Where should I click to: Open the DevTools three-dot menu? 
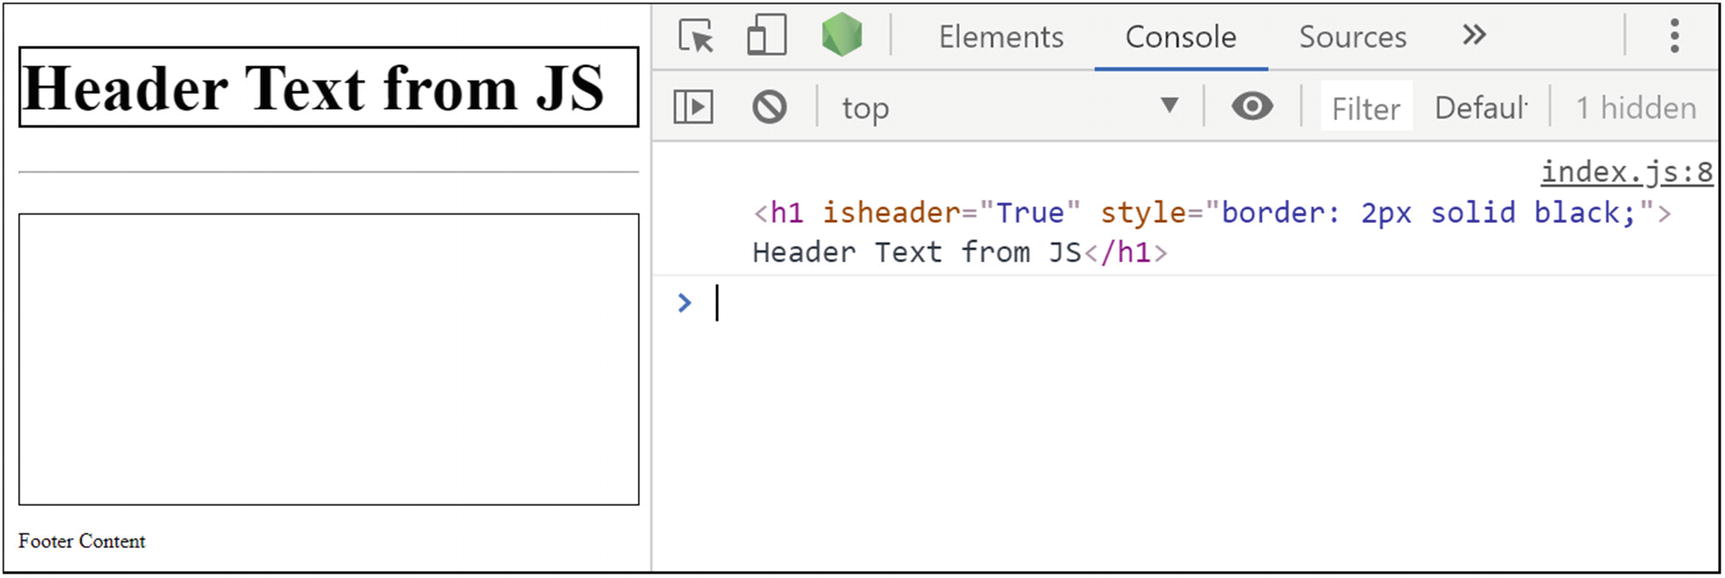[1674, 36]
